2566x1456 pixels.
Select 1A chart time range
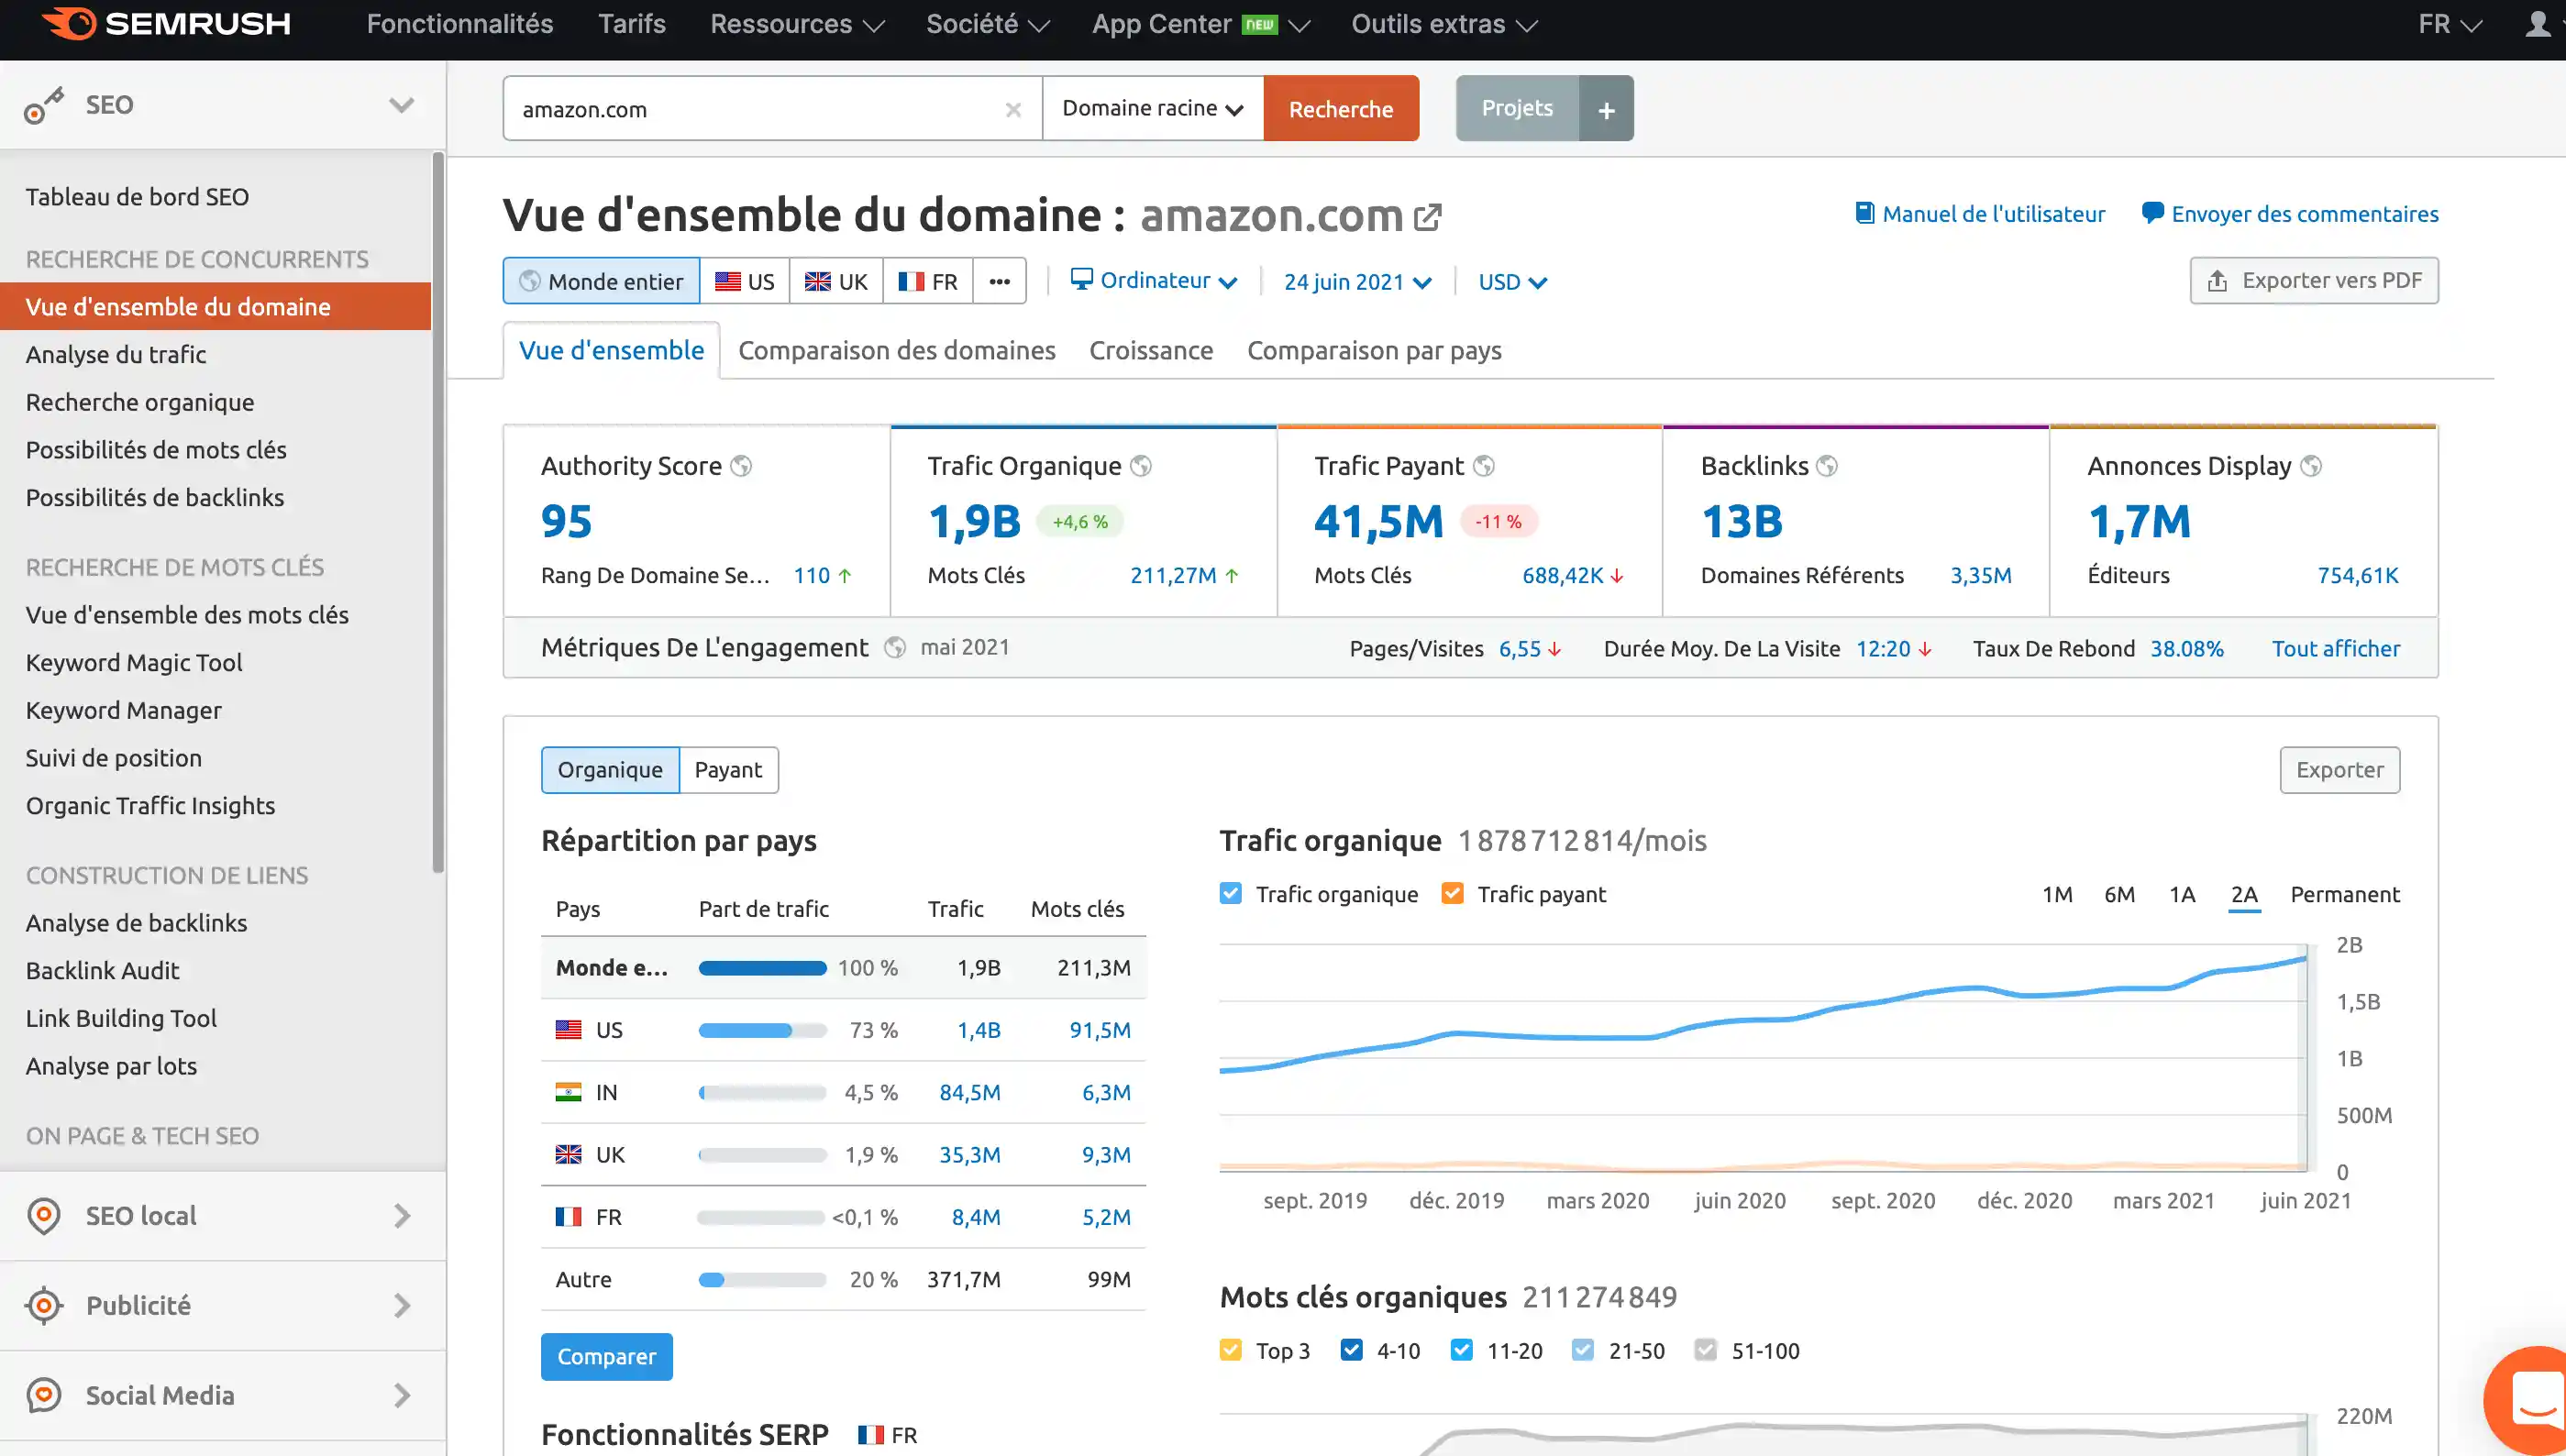[2182, 894]
